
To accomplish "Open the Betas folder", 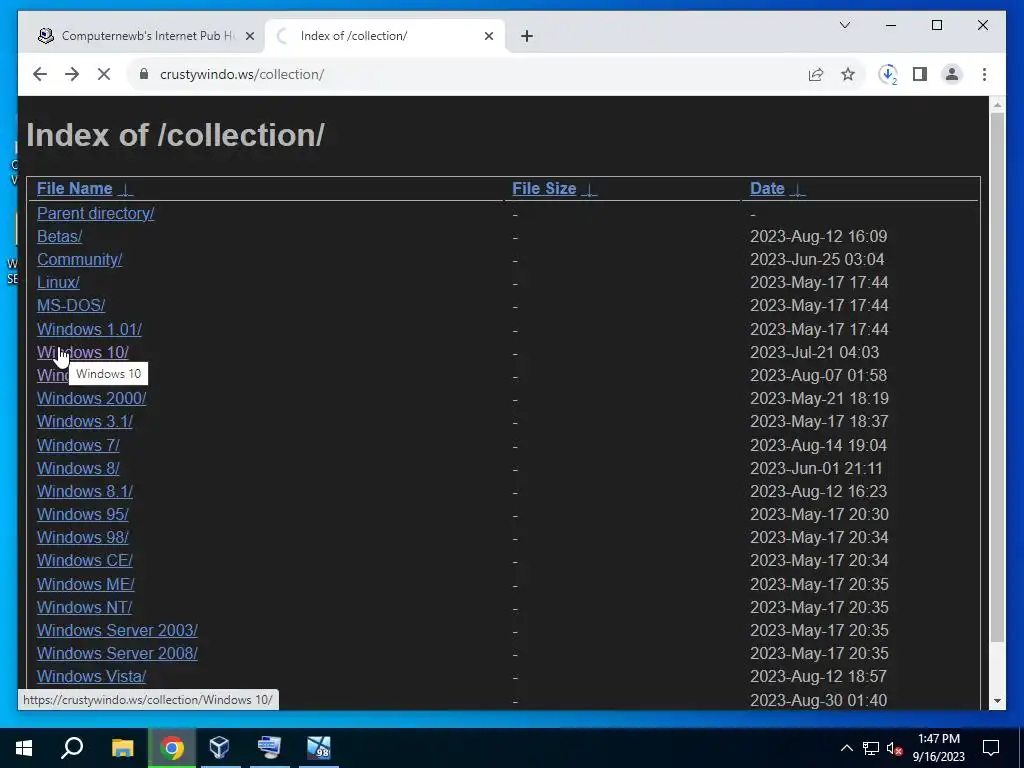I will pos(59,236).
